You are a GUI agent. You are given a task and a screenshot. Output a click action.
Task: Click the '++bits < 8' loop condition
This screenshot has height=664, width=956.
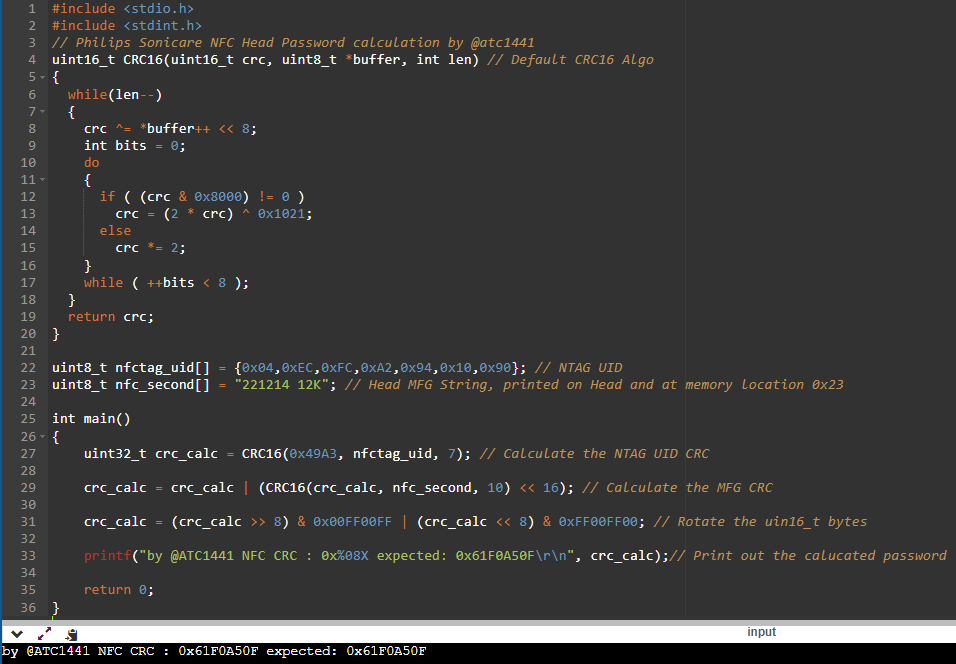coord(187,282)
